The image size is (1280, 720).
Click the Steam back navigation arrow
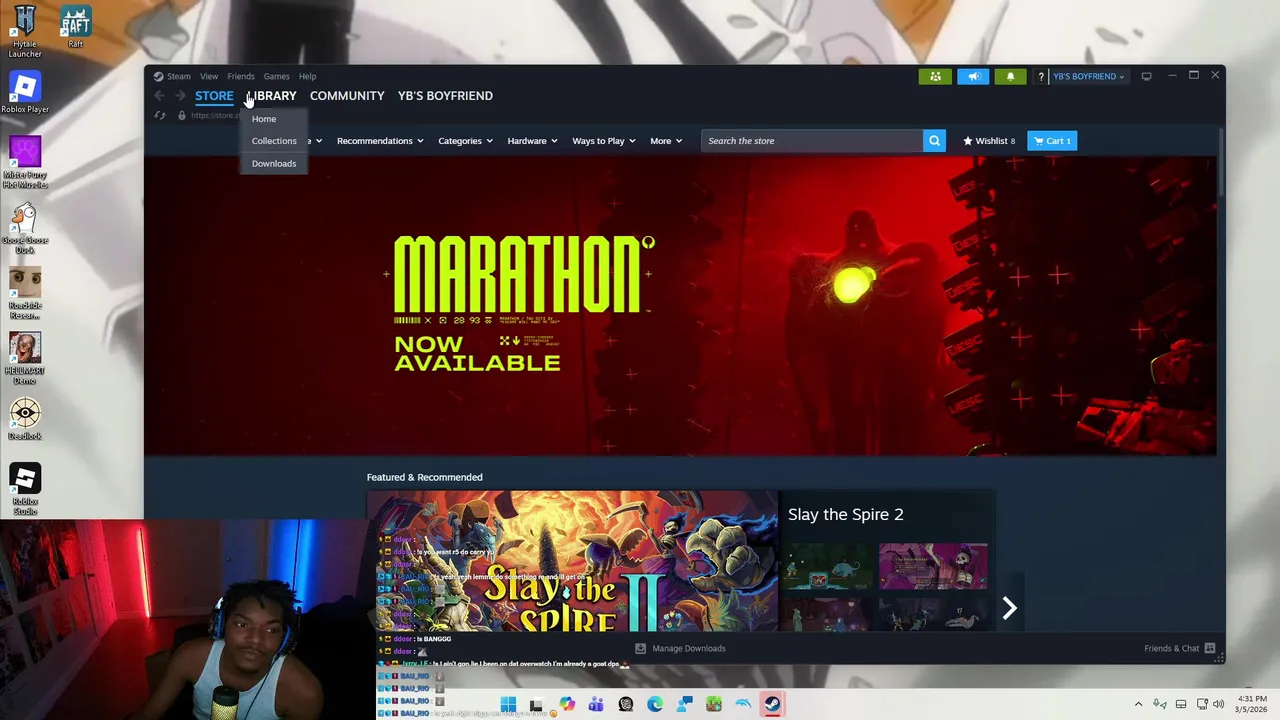point(159,96)
